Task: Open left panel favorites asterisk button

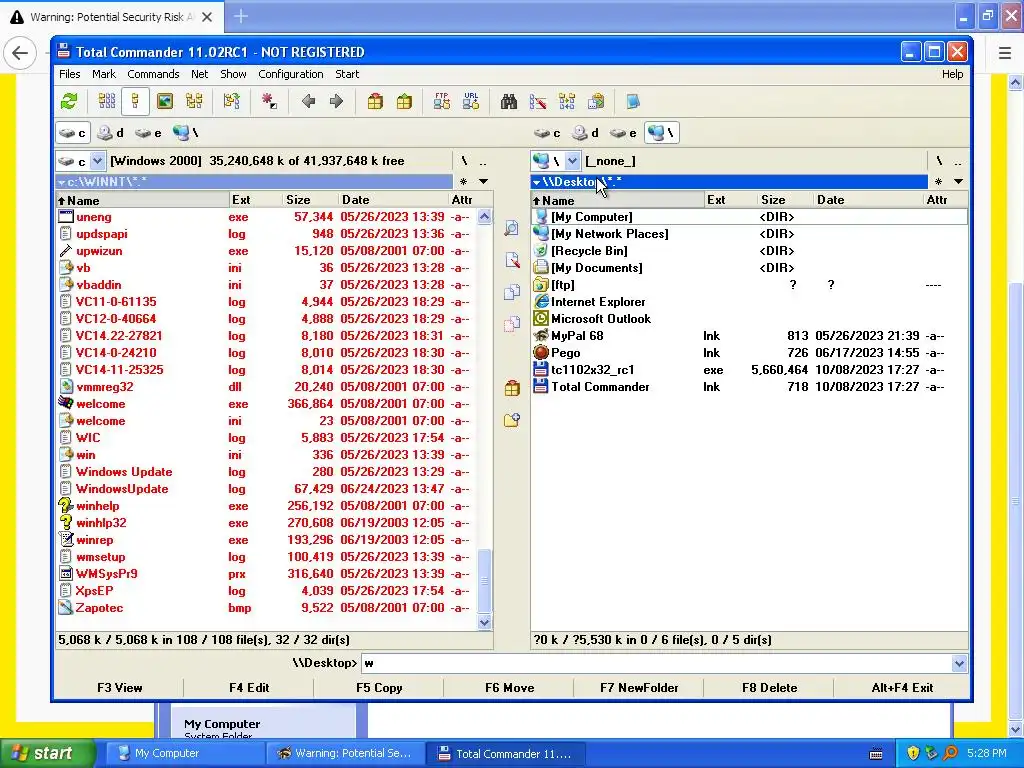Action: coord(463,182)
